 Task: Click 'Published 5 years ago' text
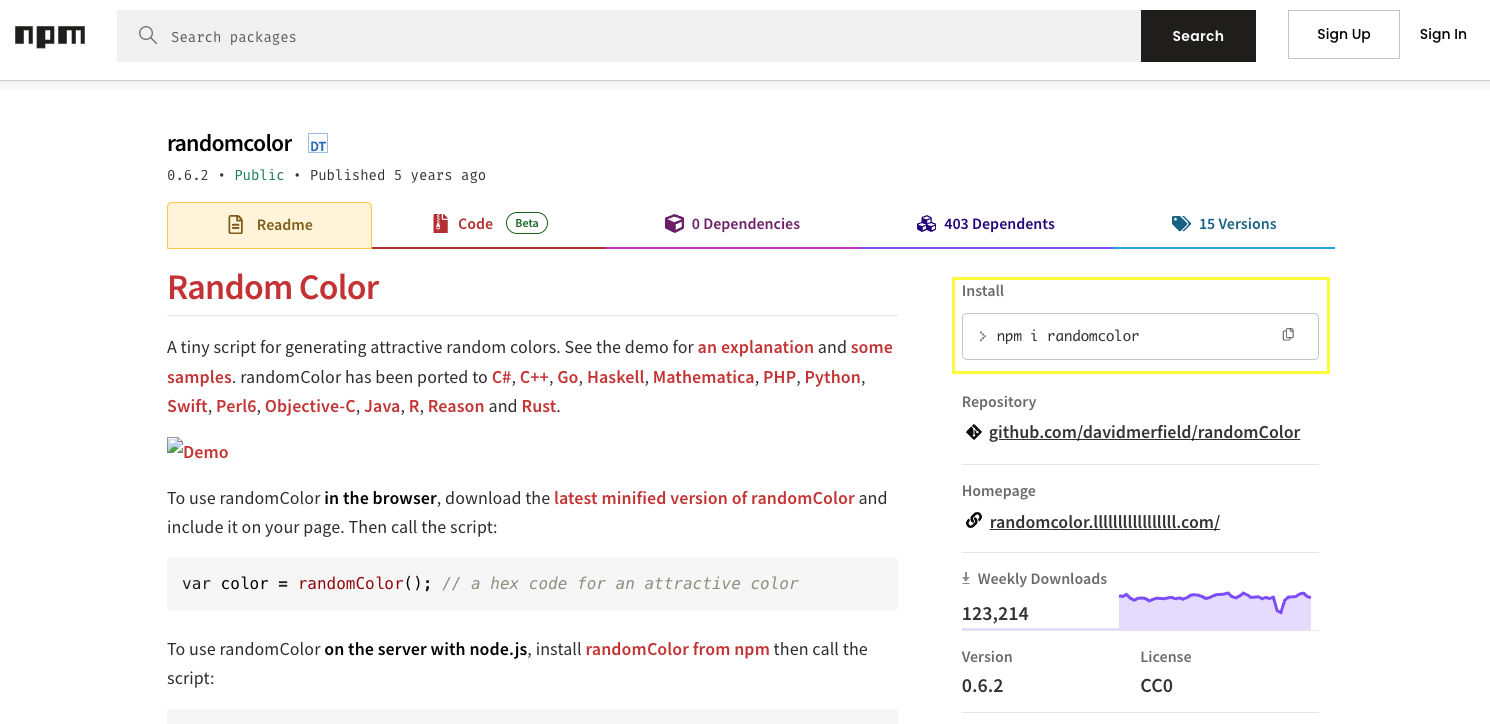pos(398,175)
